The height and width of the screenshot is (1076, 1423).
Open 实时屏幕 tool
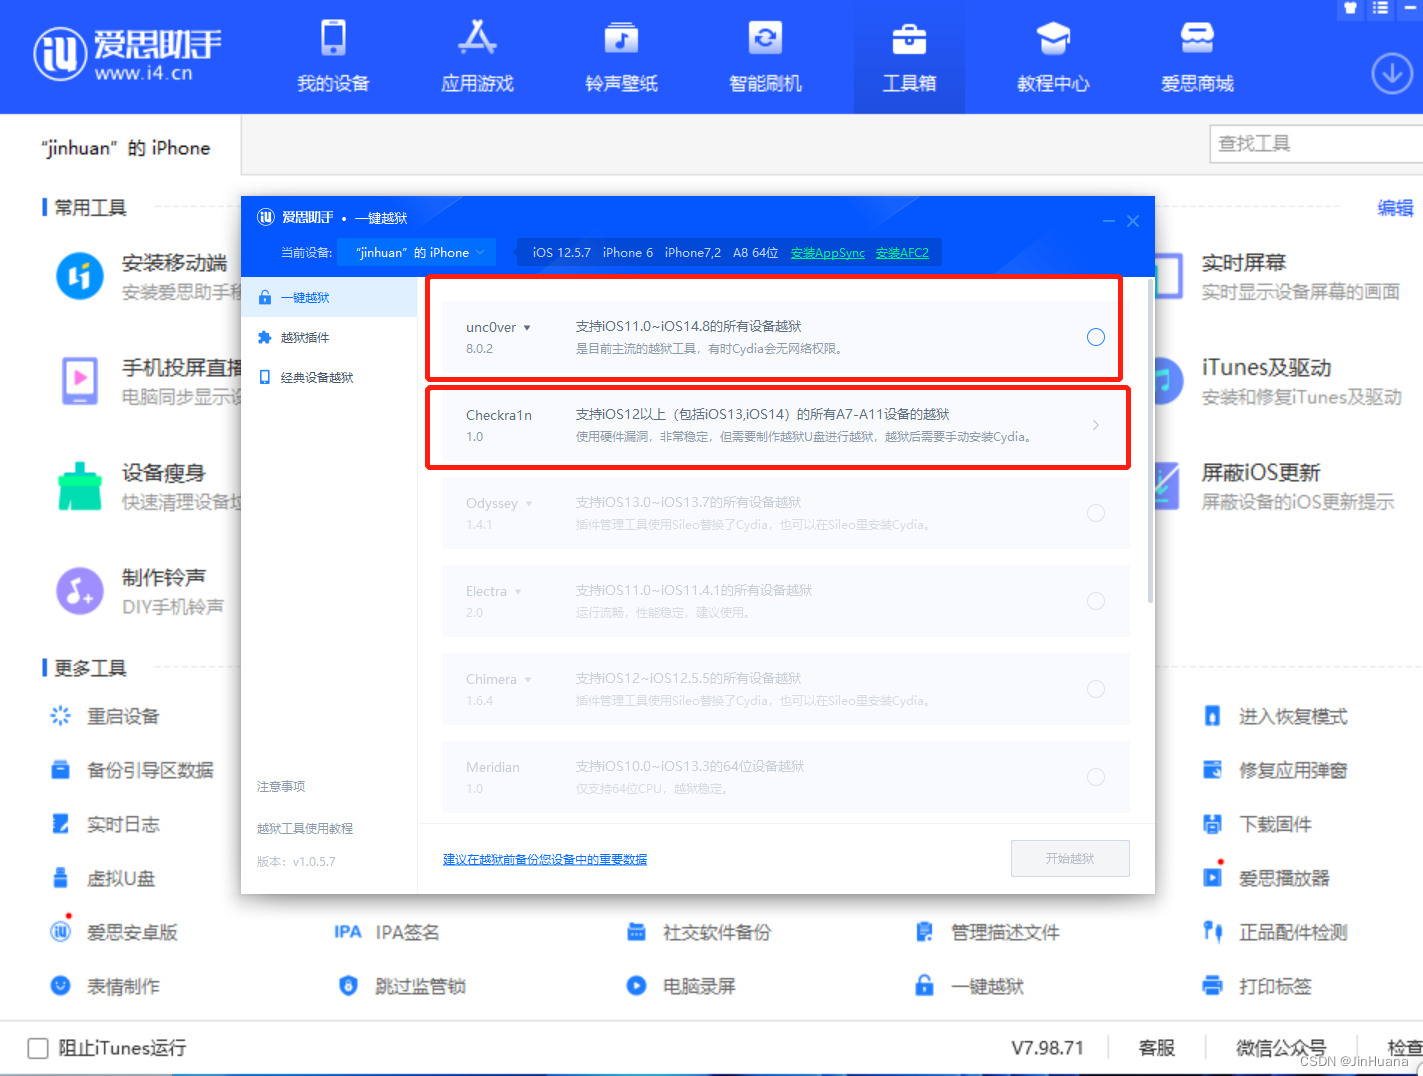pos(1280,276)
